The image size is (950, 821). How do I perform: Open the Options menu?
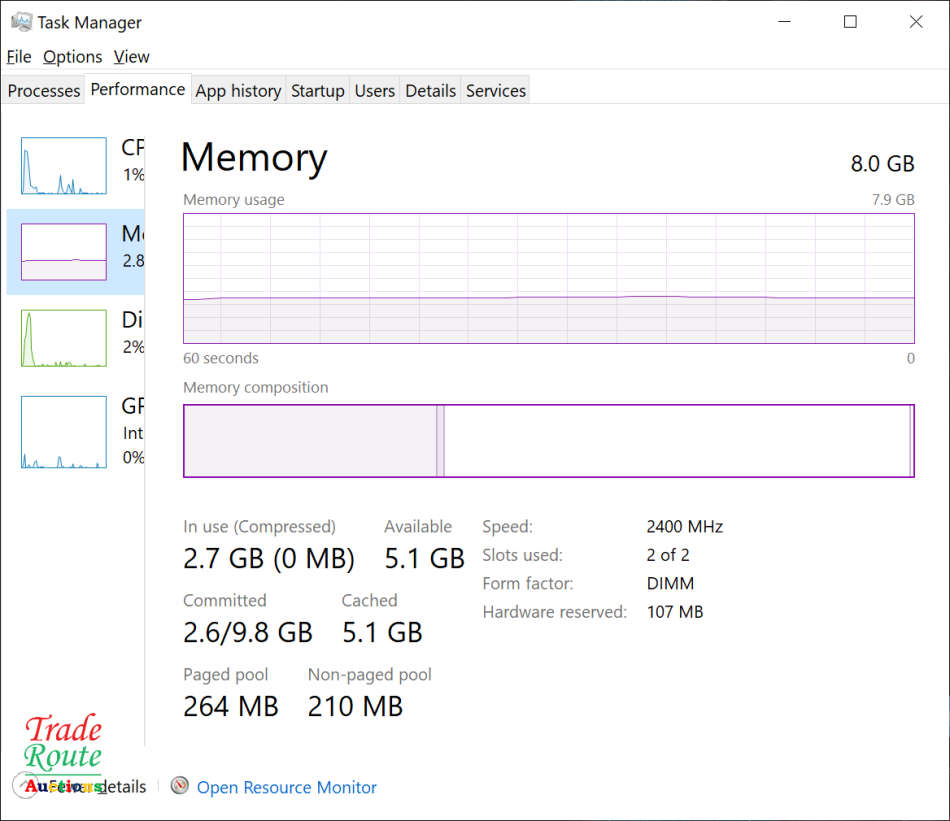click(72, 57)
